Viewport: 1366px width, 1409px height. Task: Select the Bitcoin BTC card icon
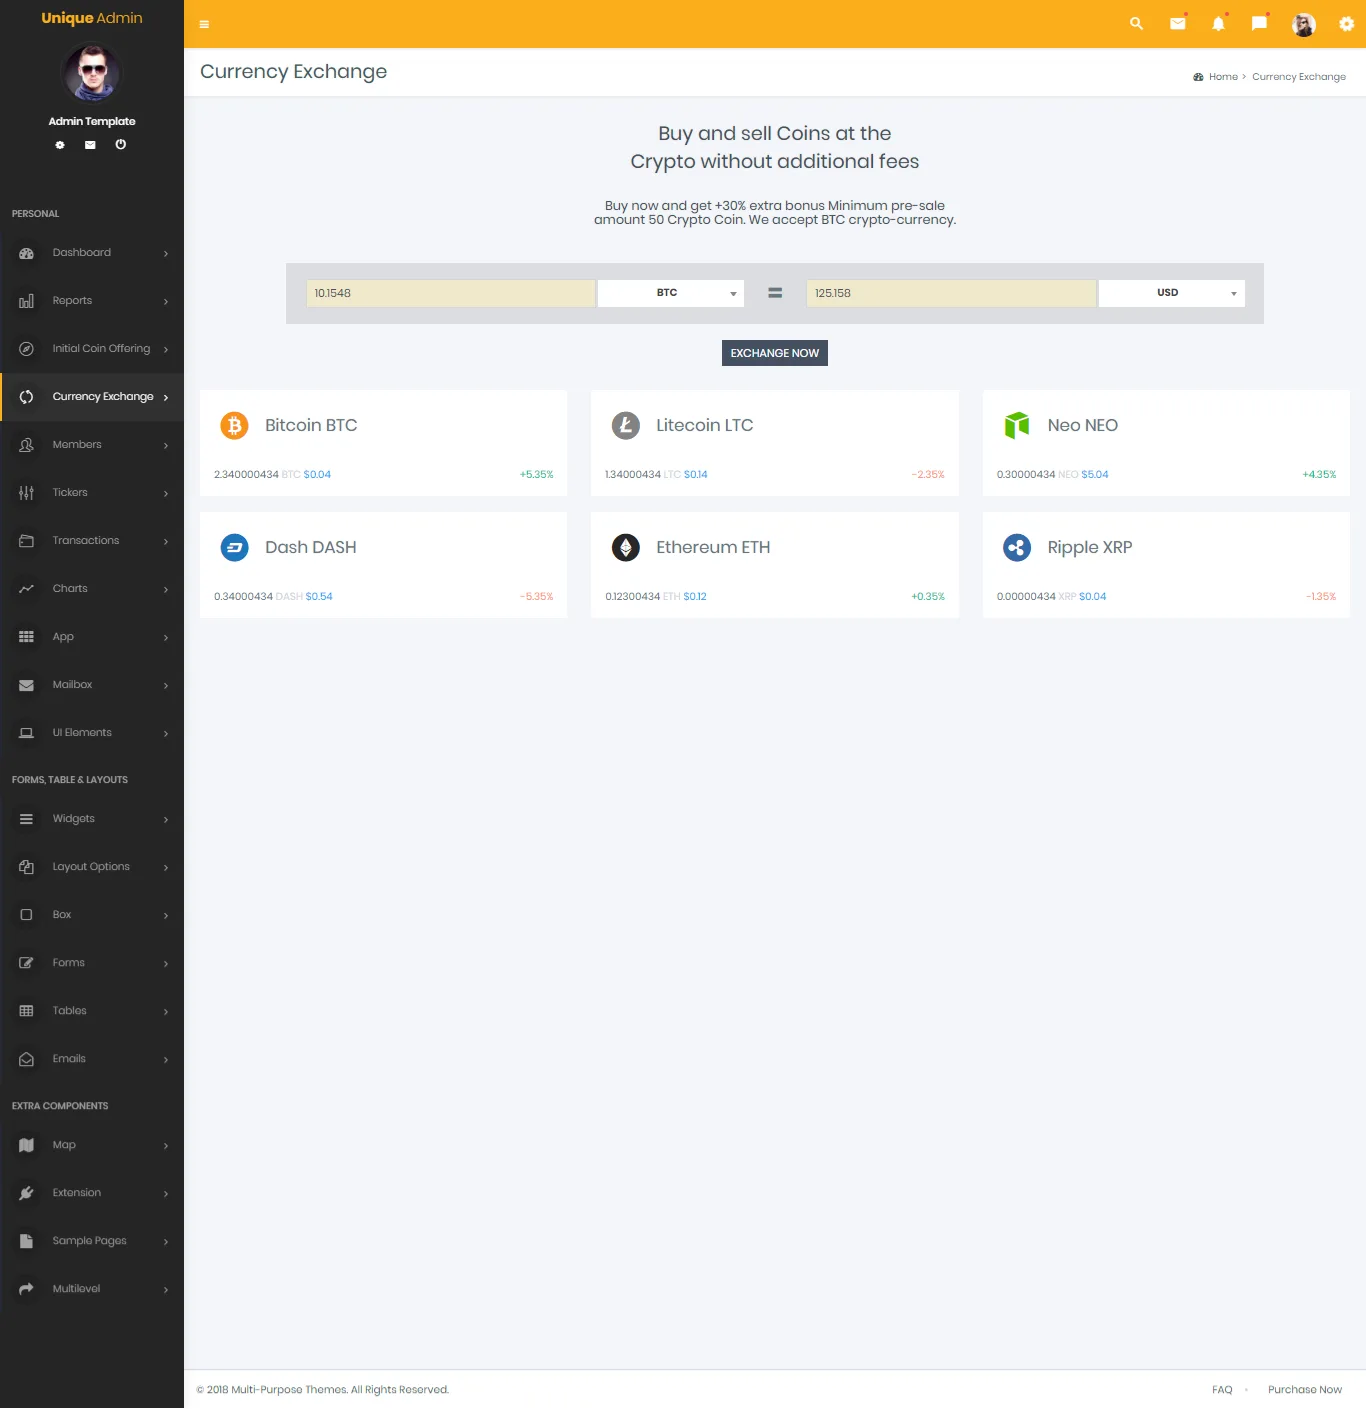point(234,425)
